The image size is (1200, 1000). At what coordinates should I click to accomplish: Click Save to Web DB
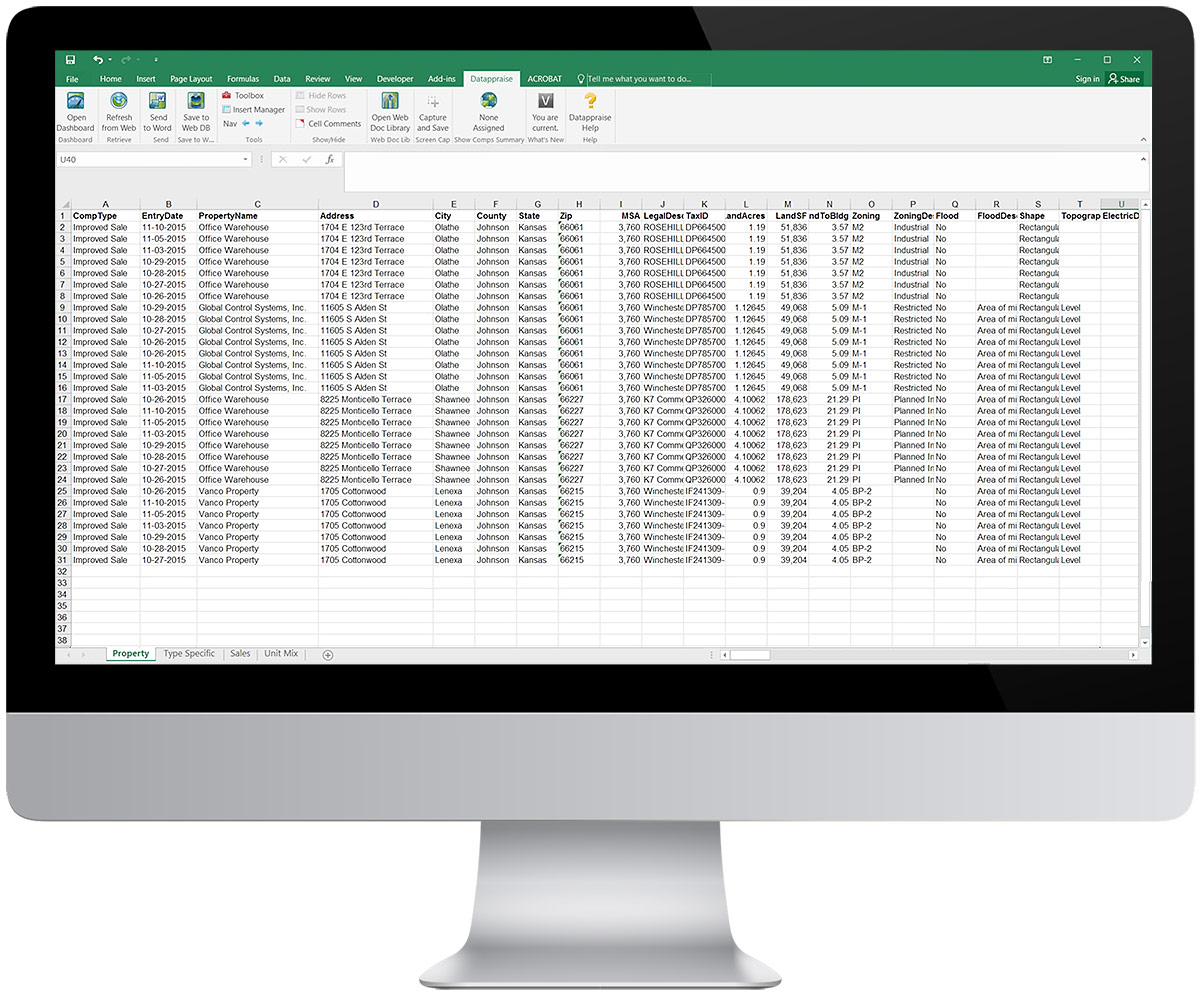point(196,111)
